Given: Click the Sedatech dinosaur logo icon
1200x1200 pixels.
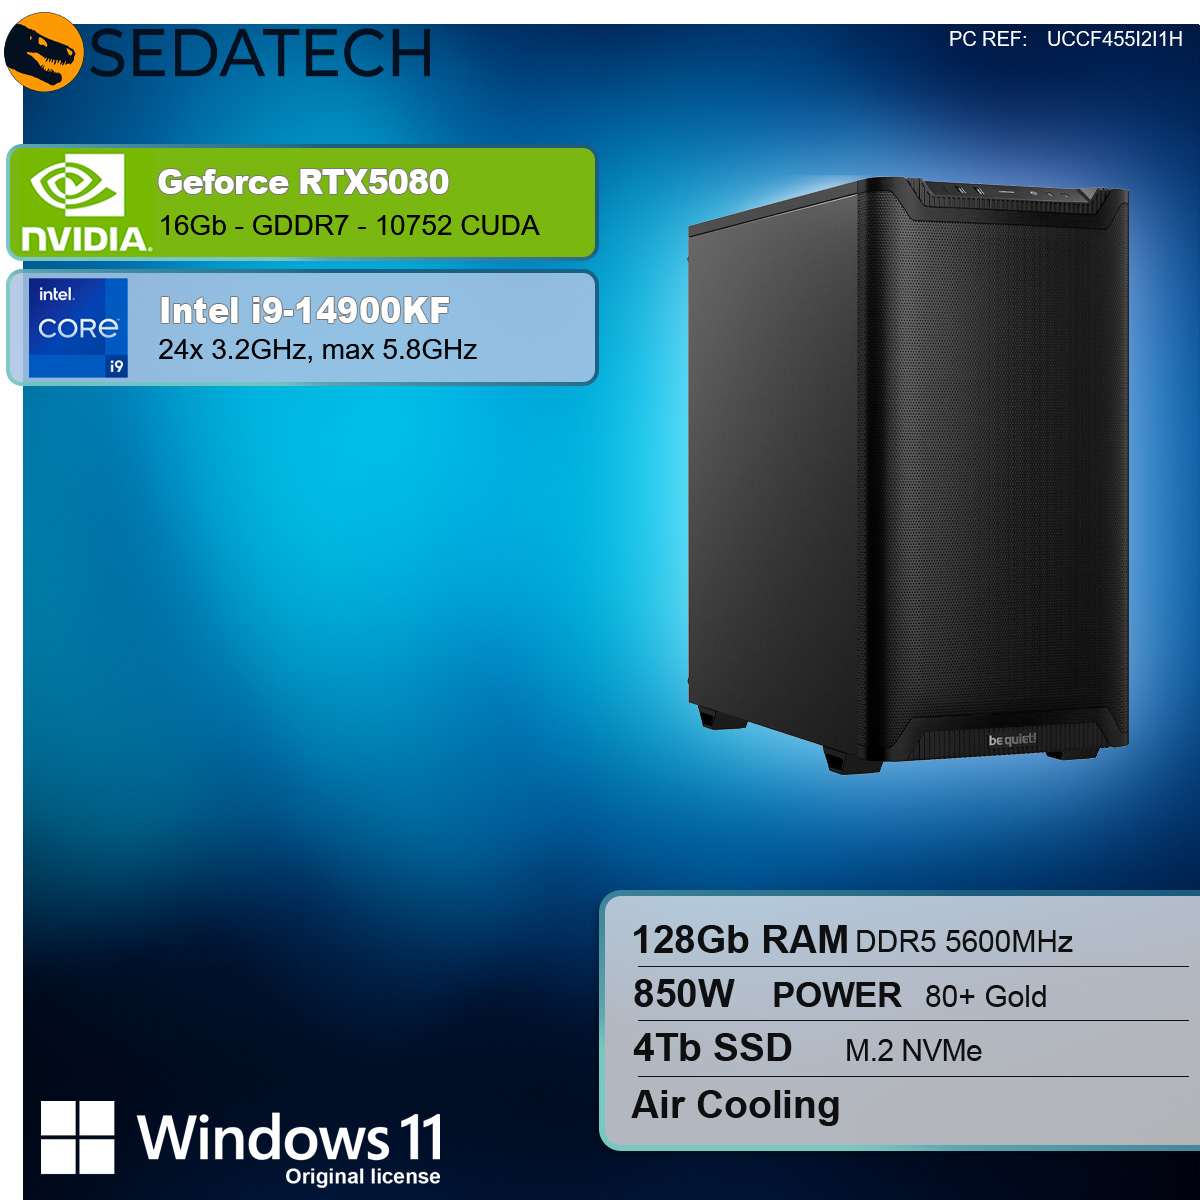Looking at the screenshot, I should (43, 51).
